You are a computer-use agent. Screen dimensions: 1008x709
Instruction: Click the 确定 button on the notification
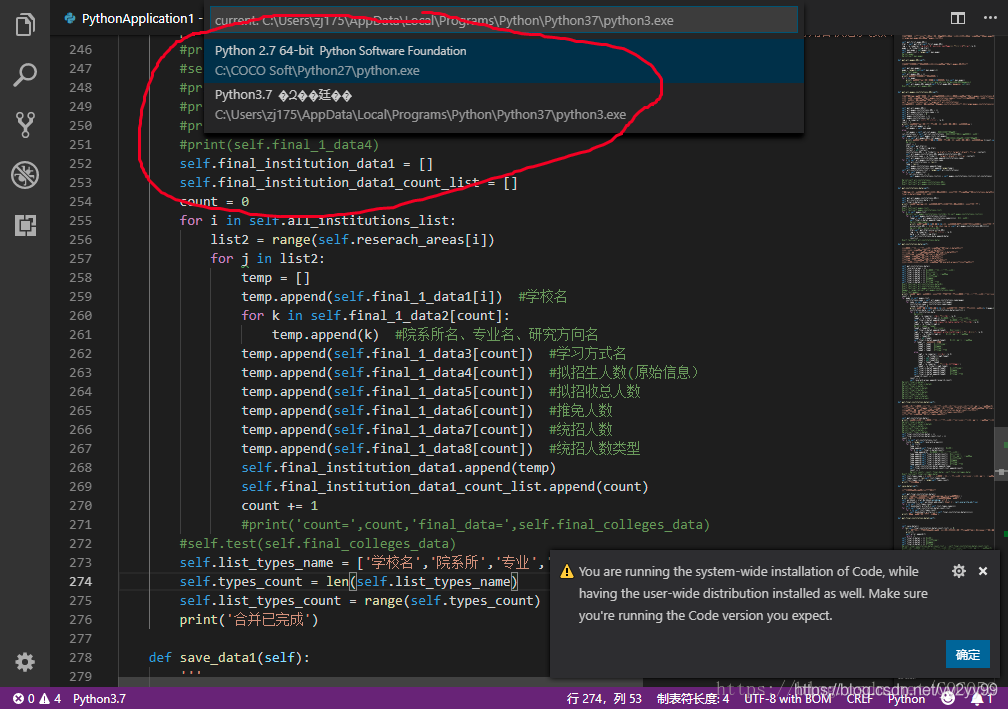(967, 654)
